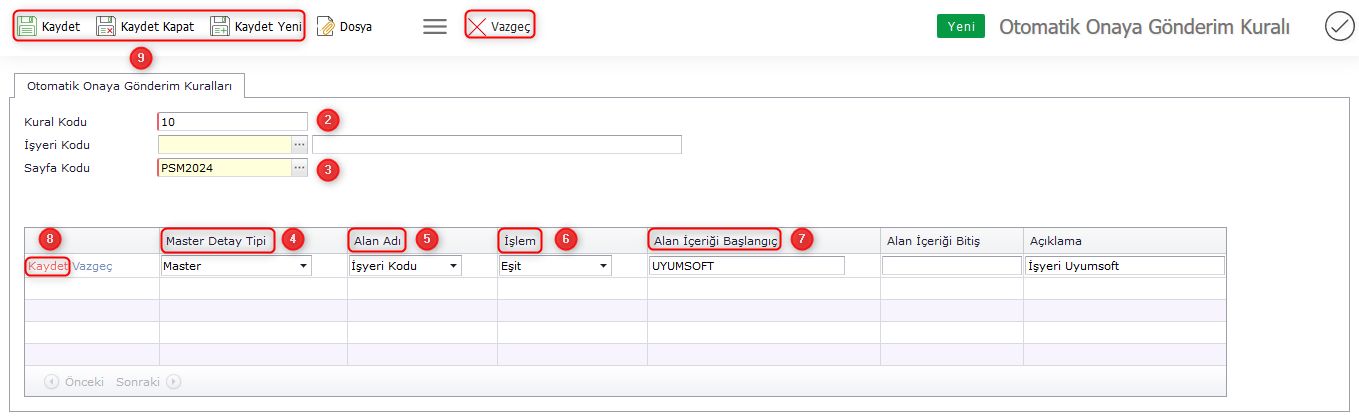Click the Kaydet Kapat toolbar icon

[106, 26]
